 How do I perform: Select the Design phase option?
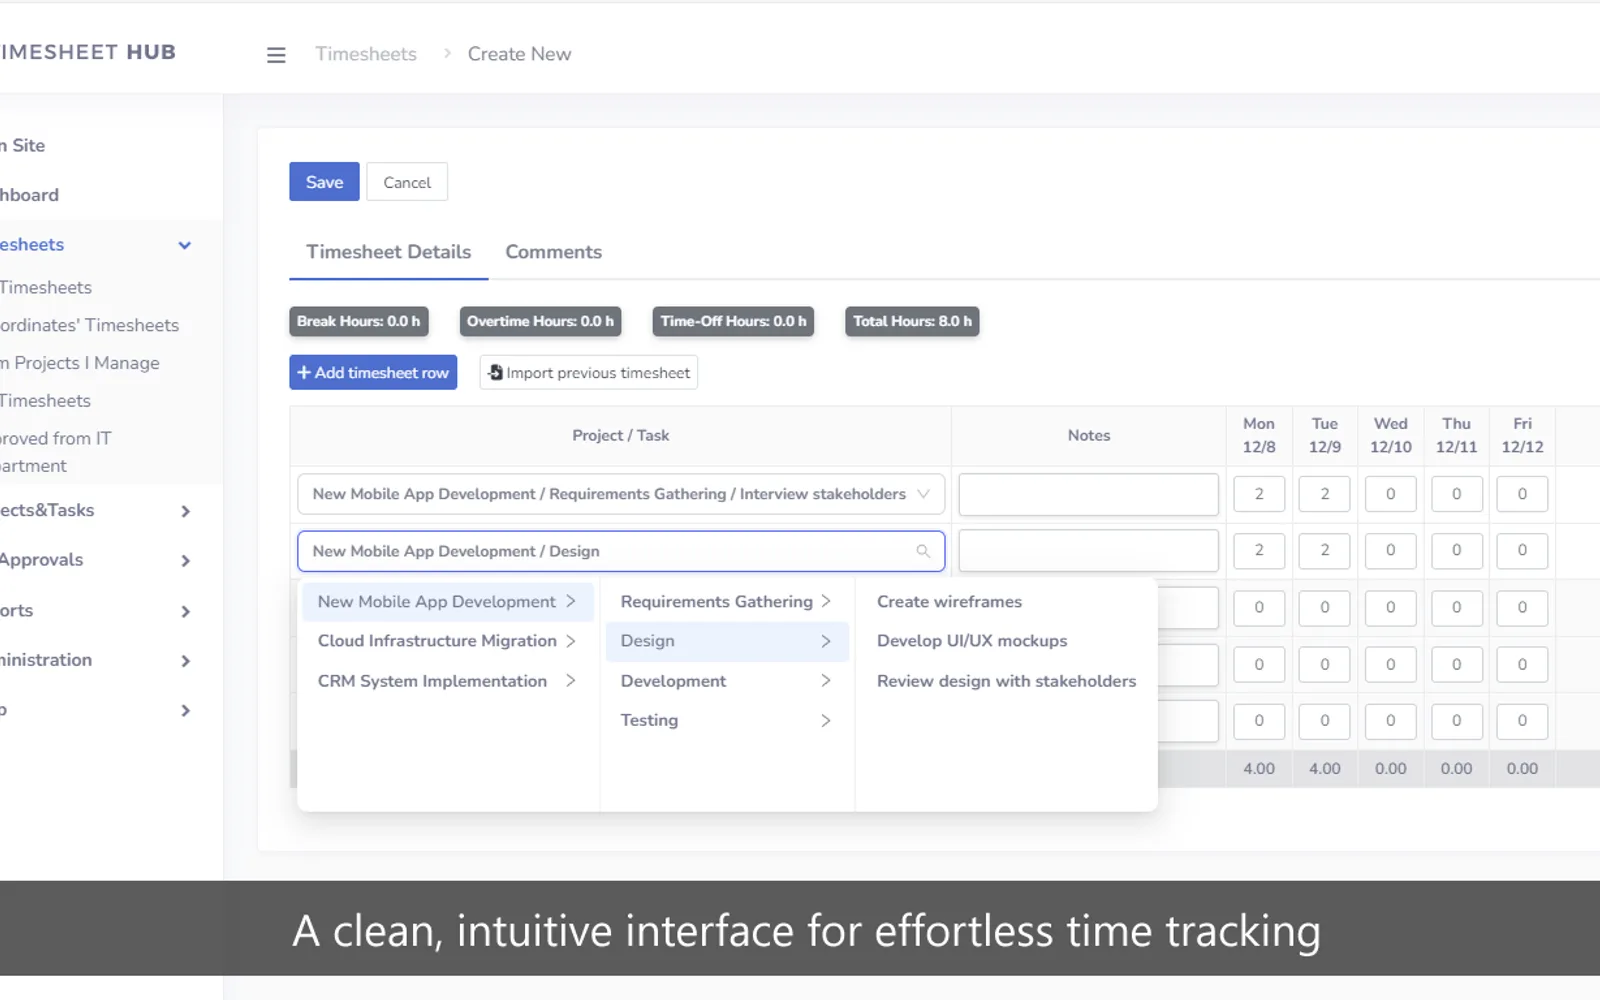point(727,641)
